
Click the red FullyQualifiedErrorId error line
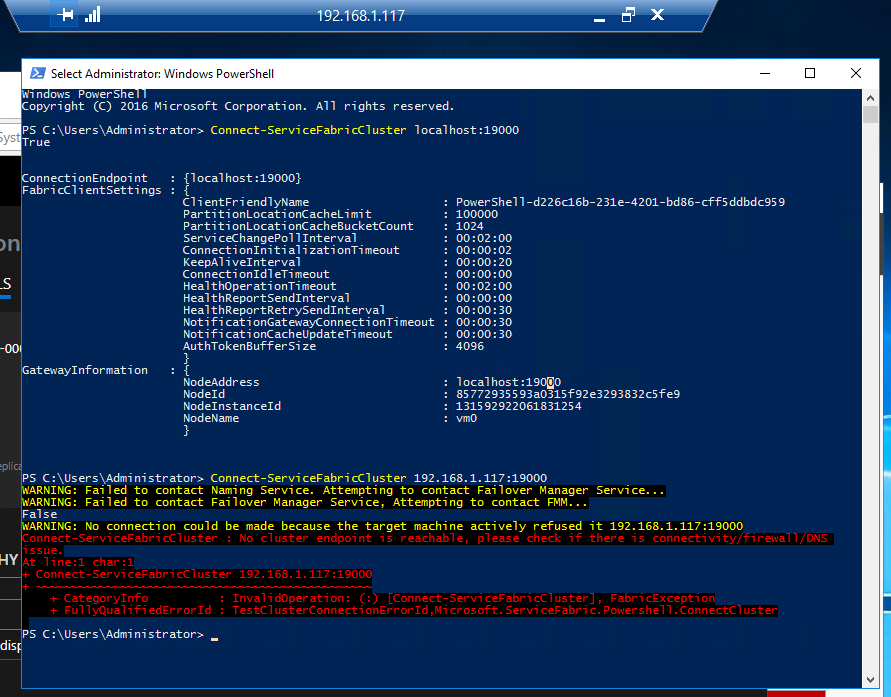pyautogui.click(x=420, y=610)
